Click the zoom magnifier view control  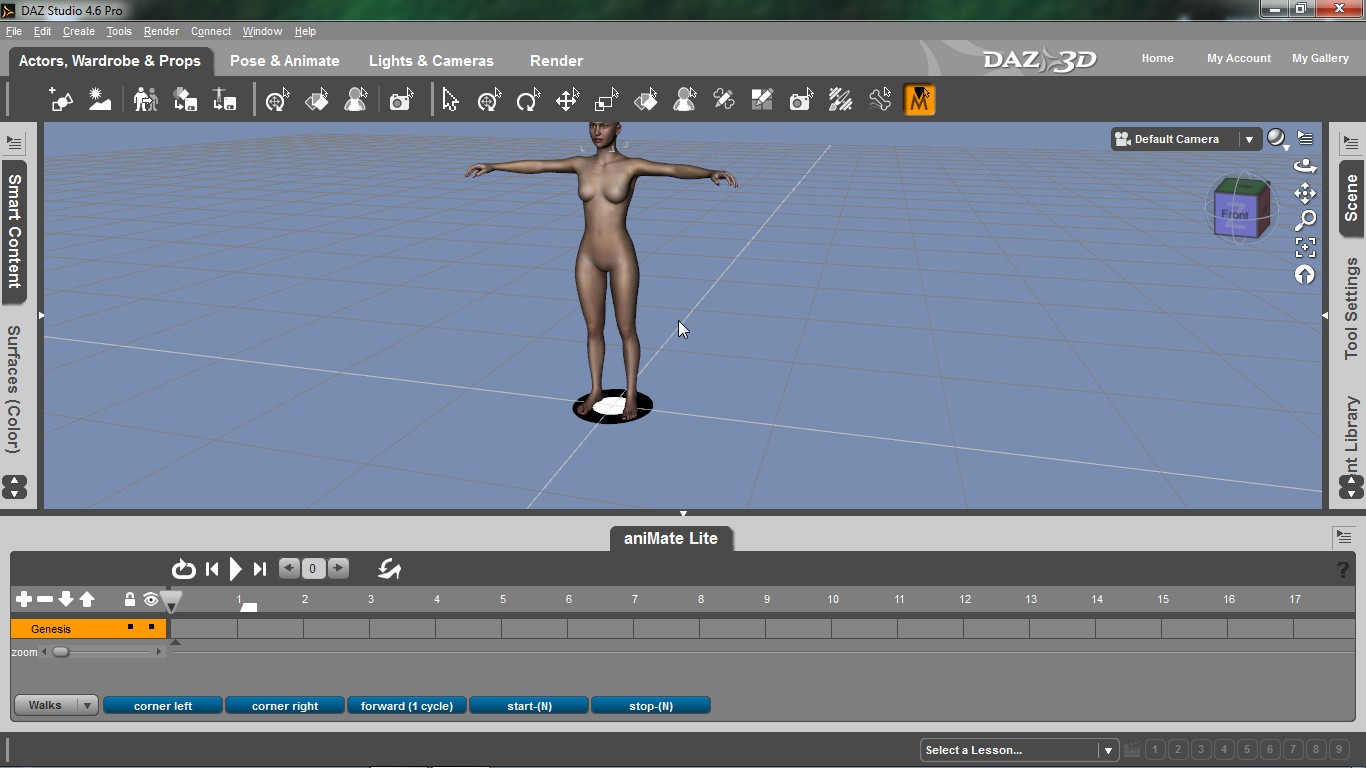click(x=1305, y=220)
